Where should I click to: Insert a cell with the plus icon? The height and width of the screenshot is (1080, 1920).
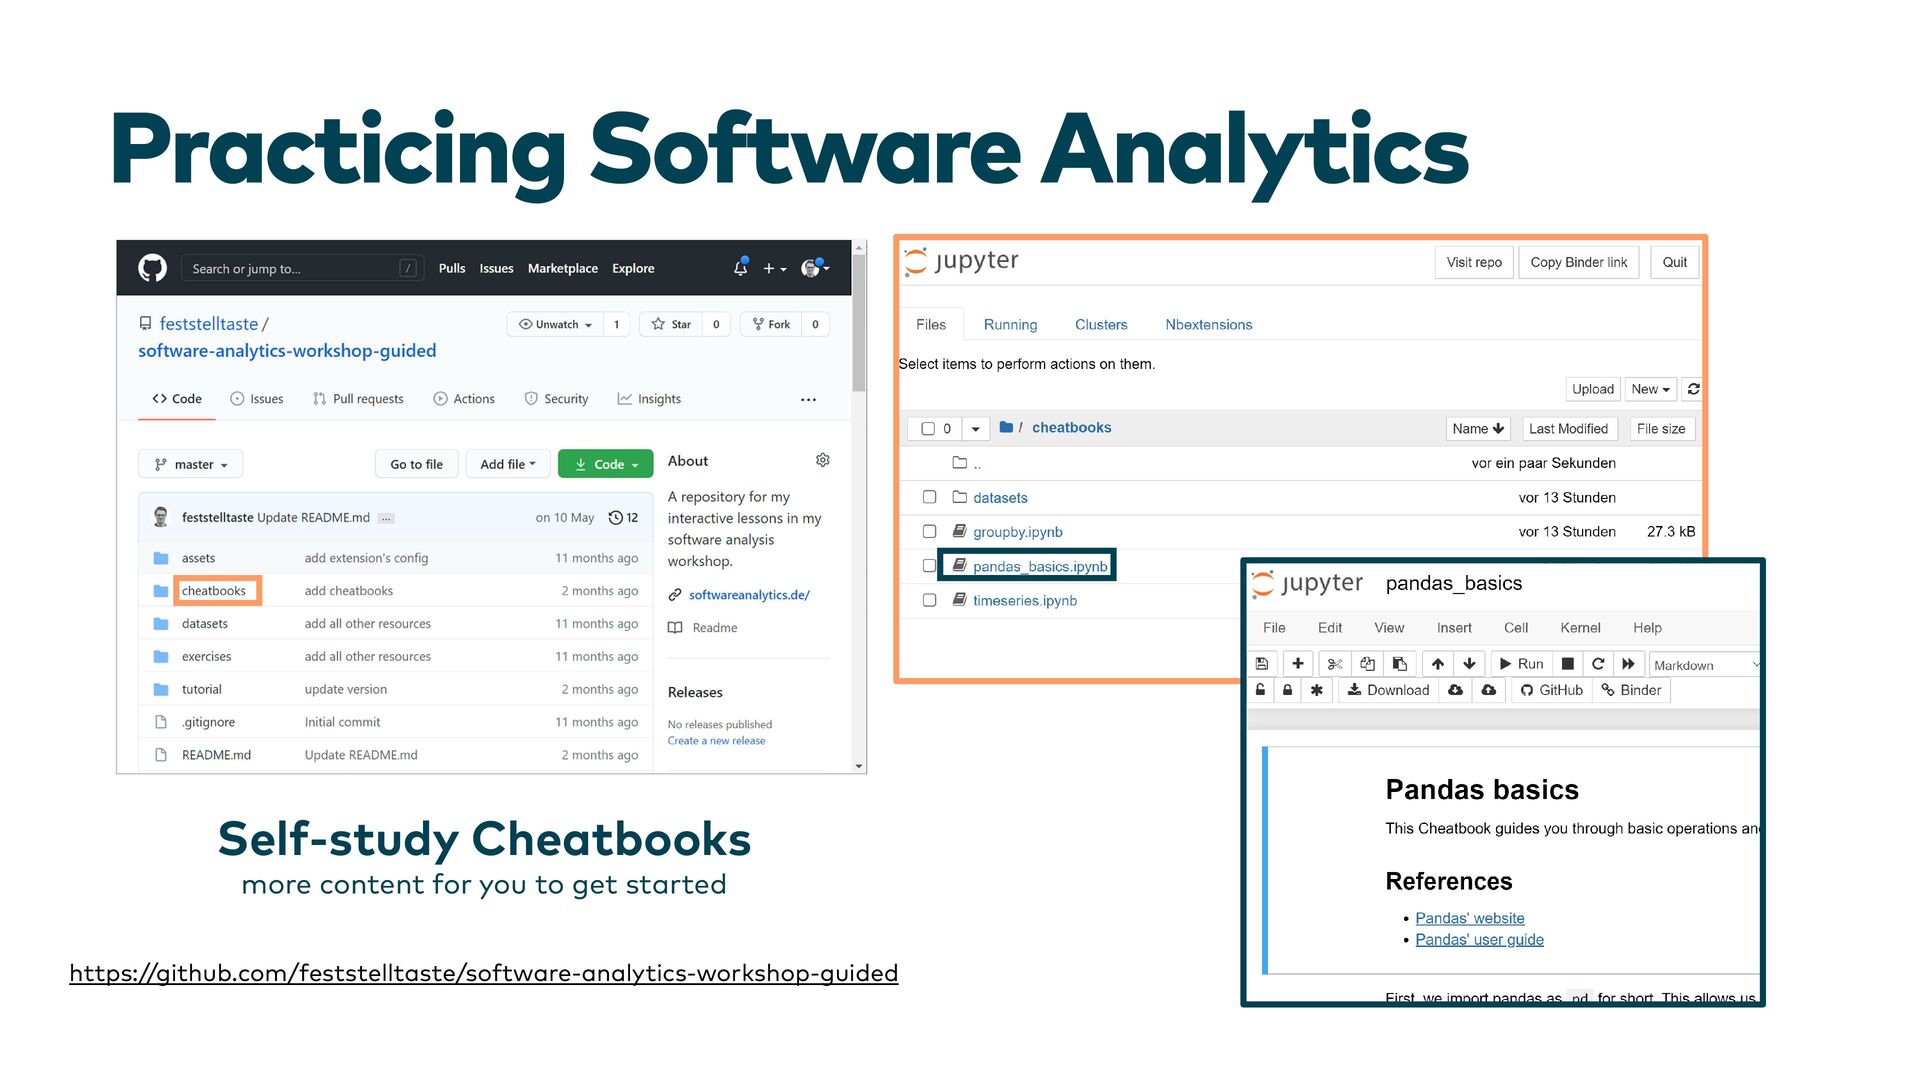coord(1298,664)
